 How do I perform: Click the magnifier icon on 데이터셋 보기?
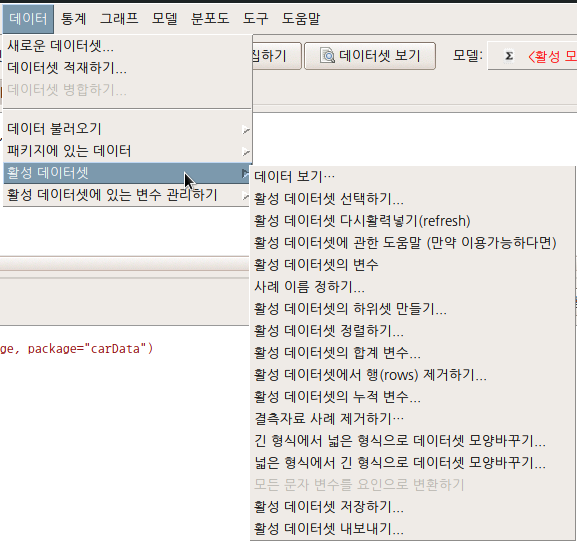pyautogui.click(x=327, y=56)
